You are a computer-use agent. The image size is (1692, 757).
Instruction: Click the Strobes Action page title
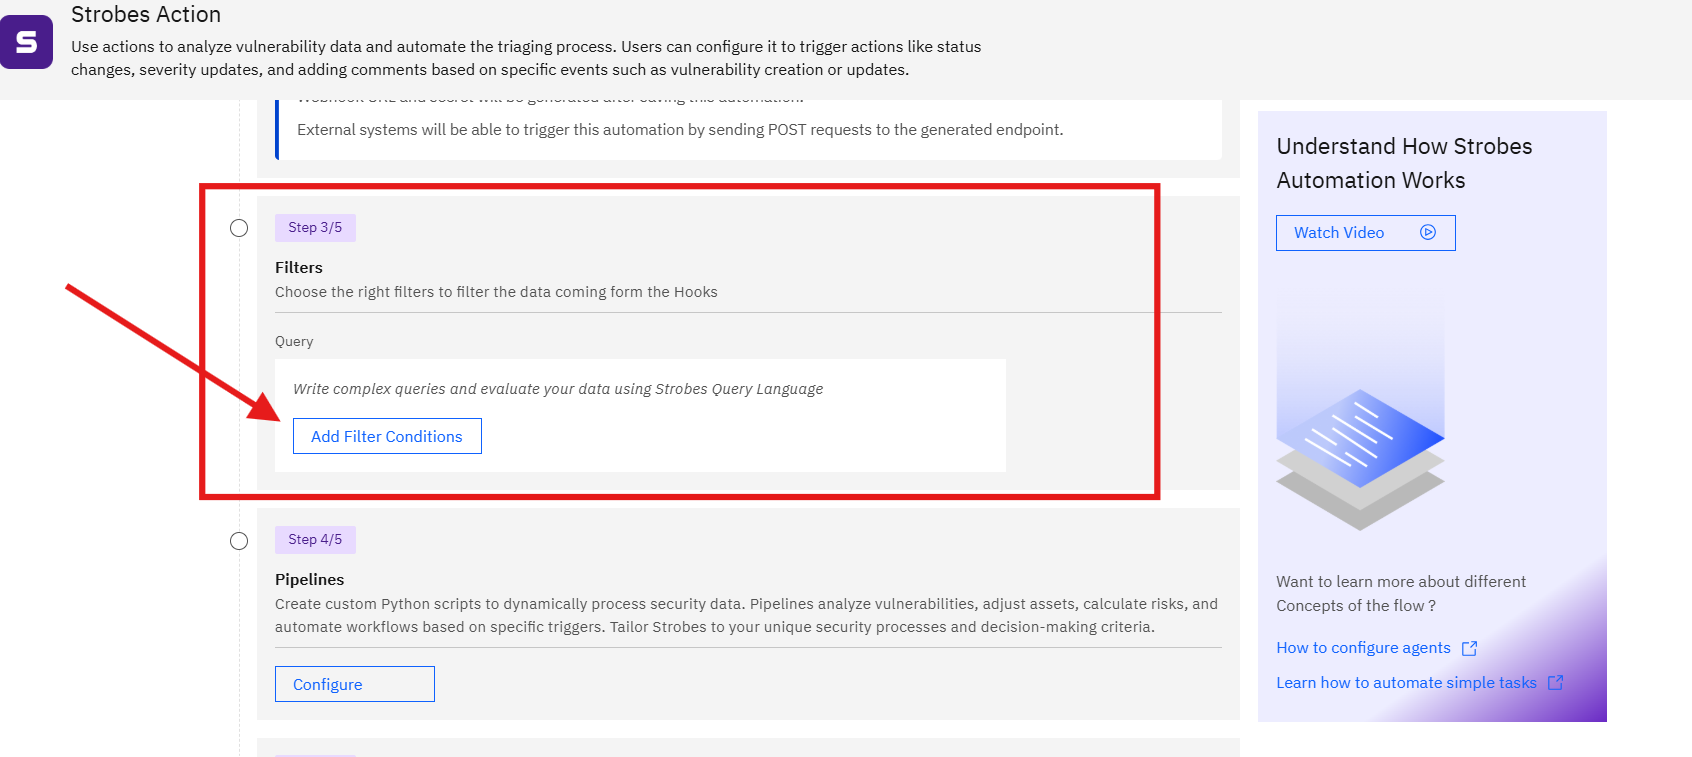click(146, 14)
